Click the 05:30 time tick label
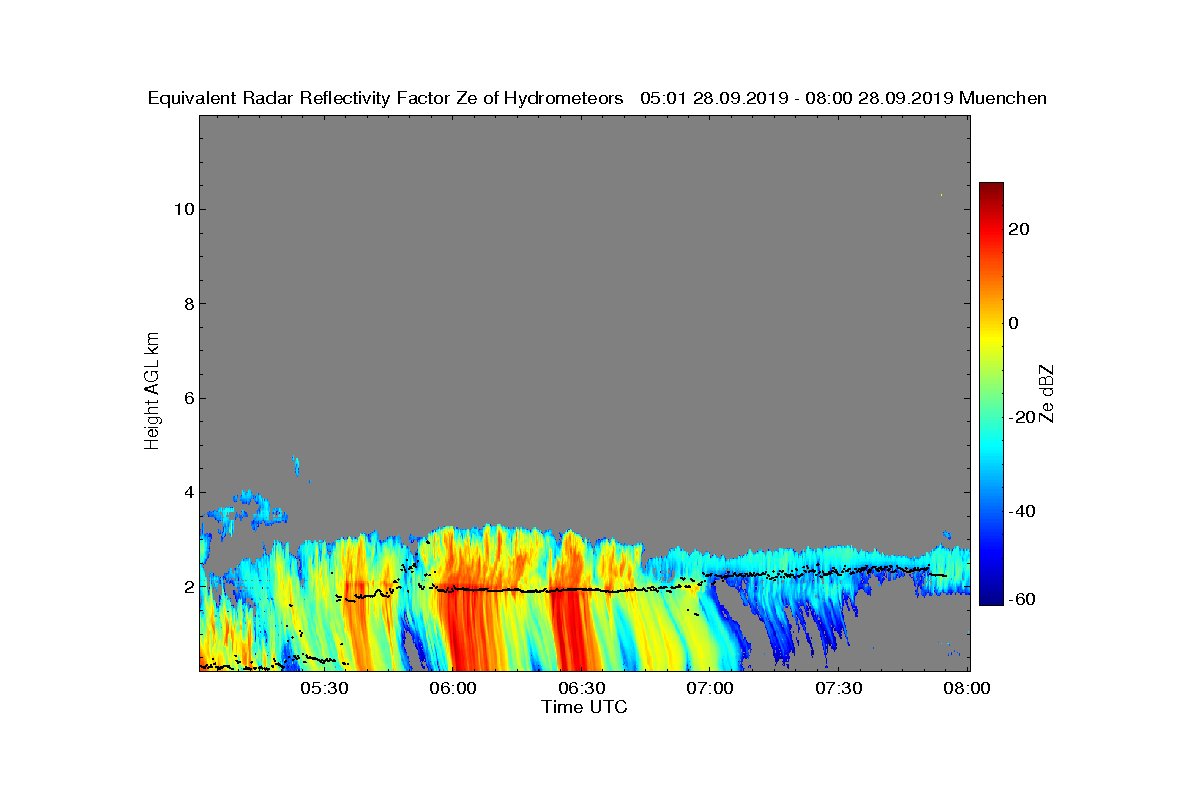 point(324,689)
